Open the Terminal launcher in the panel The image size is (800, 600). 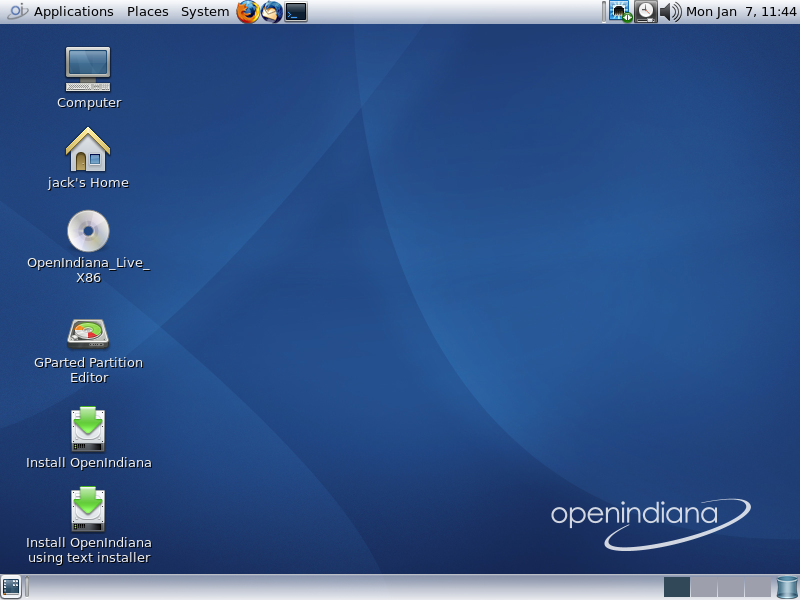tap(296, 12)
